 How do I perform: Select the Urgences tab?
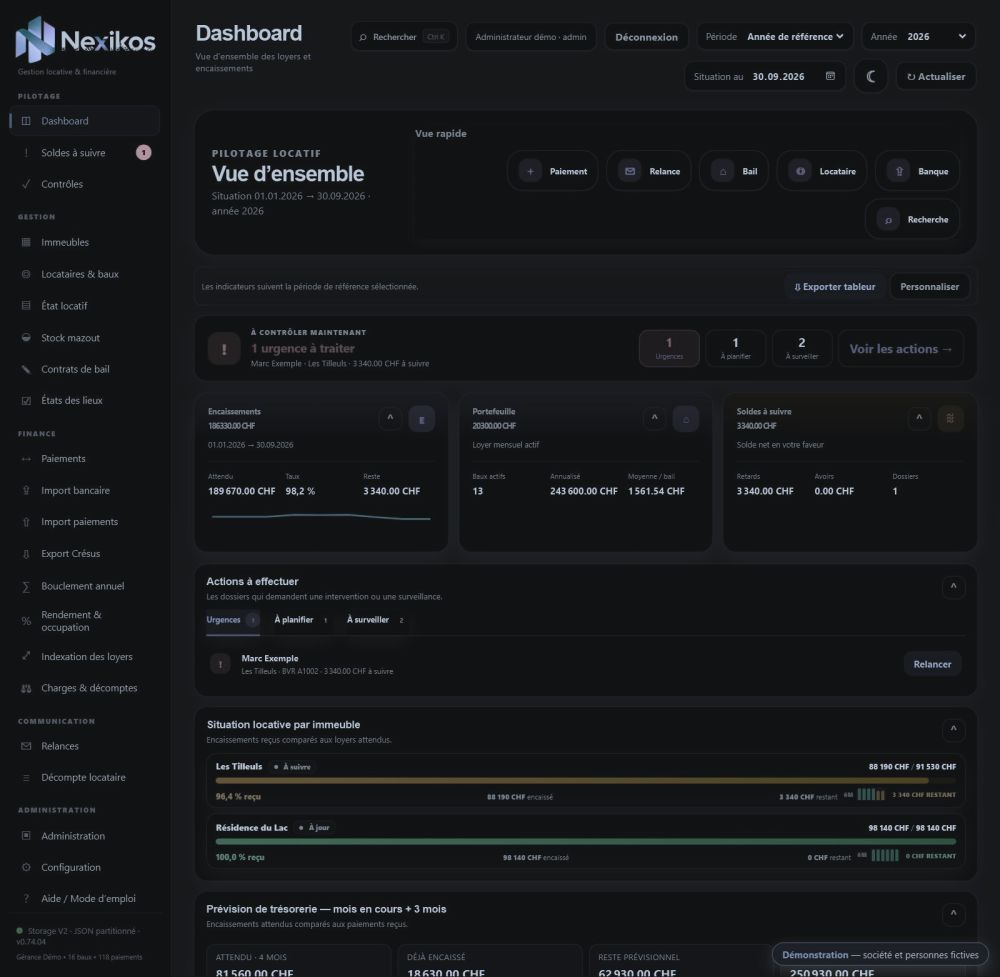click(233, 620)
